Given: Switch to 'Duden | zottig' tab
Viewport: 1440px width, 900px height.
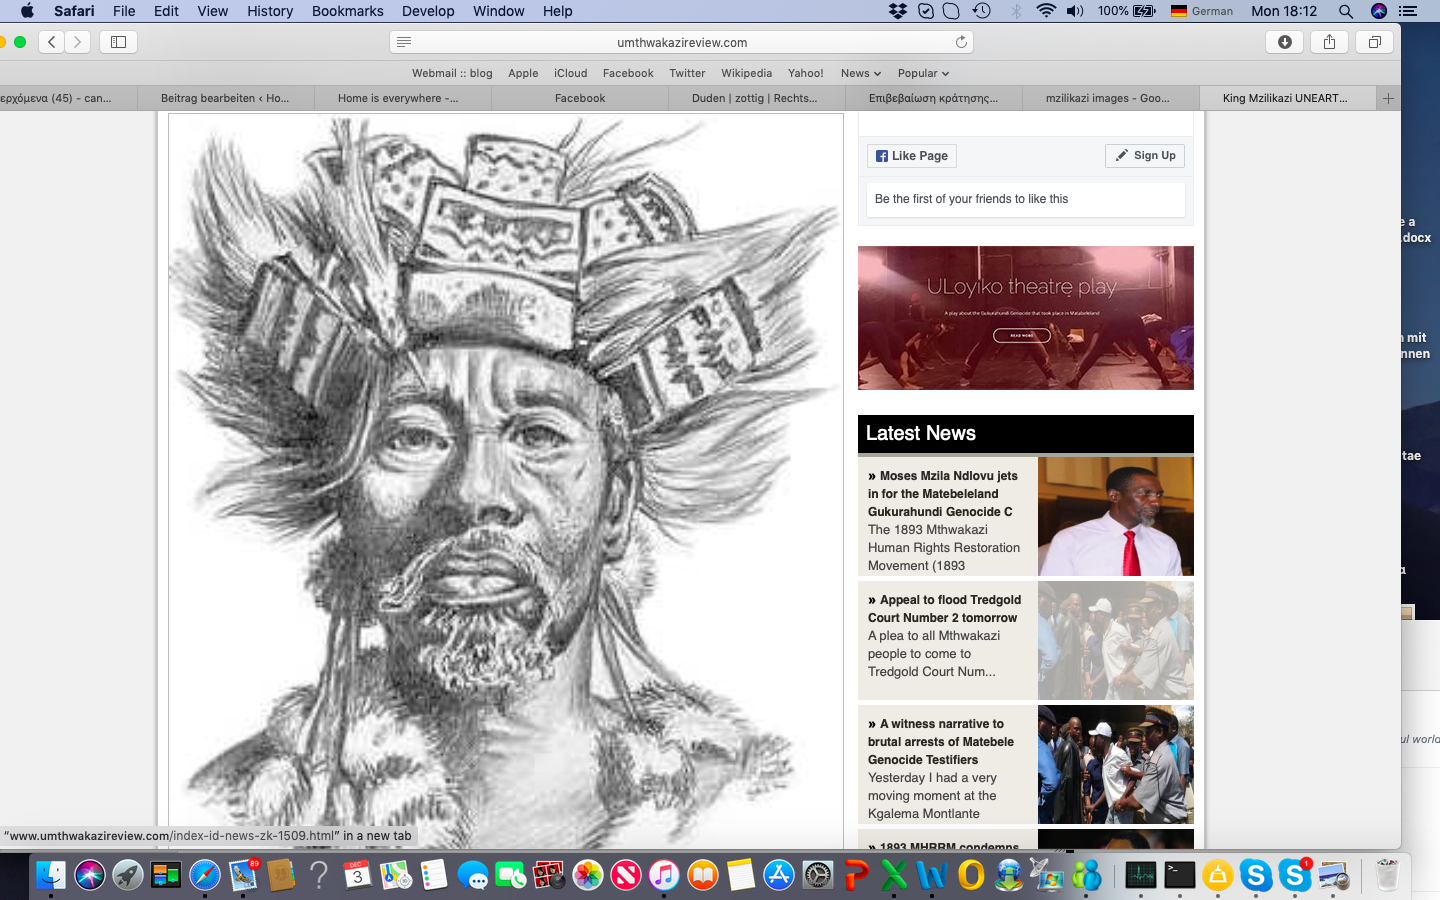Looking at the screenshot, I should [754, 98].
